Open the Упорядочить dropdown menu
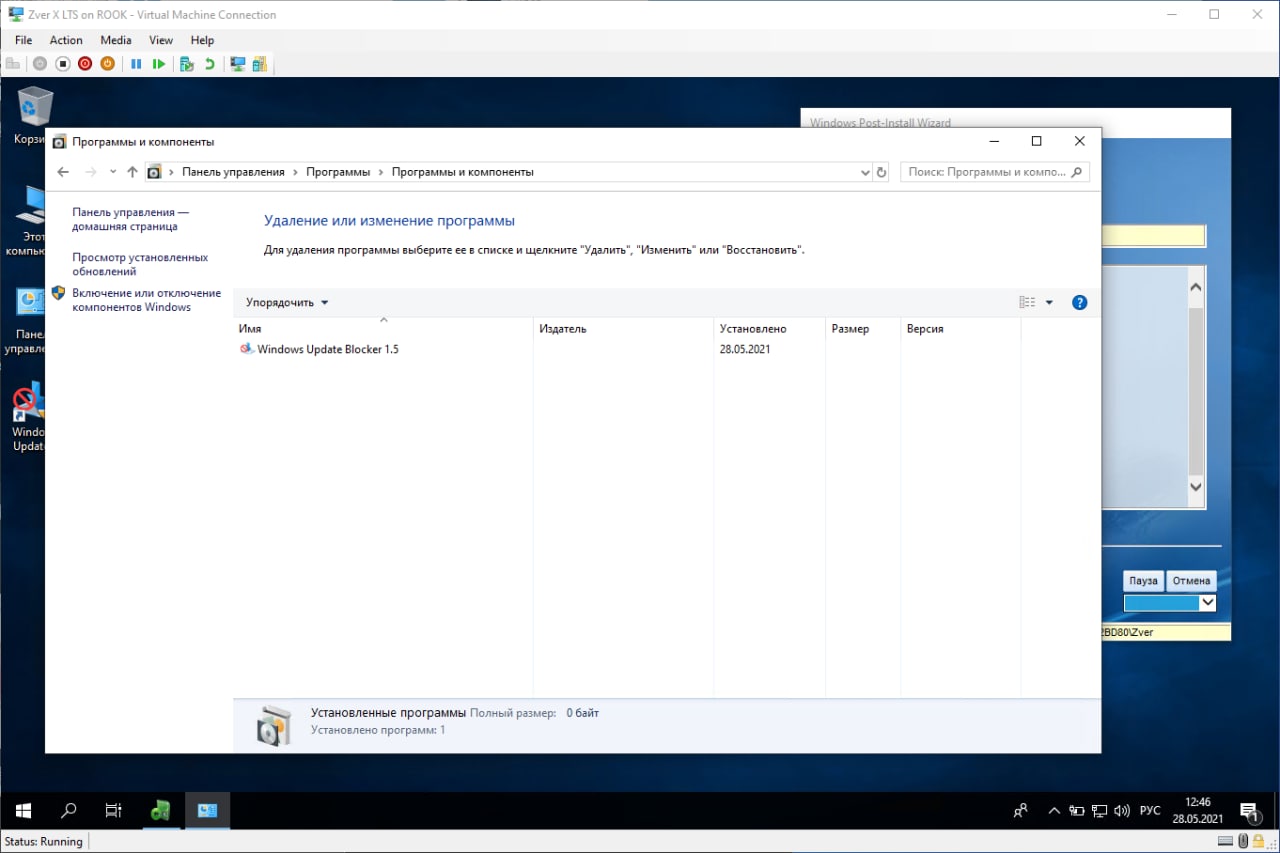The image size is (1280, 853). coord(287,302)
